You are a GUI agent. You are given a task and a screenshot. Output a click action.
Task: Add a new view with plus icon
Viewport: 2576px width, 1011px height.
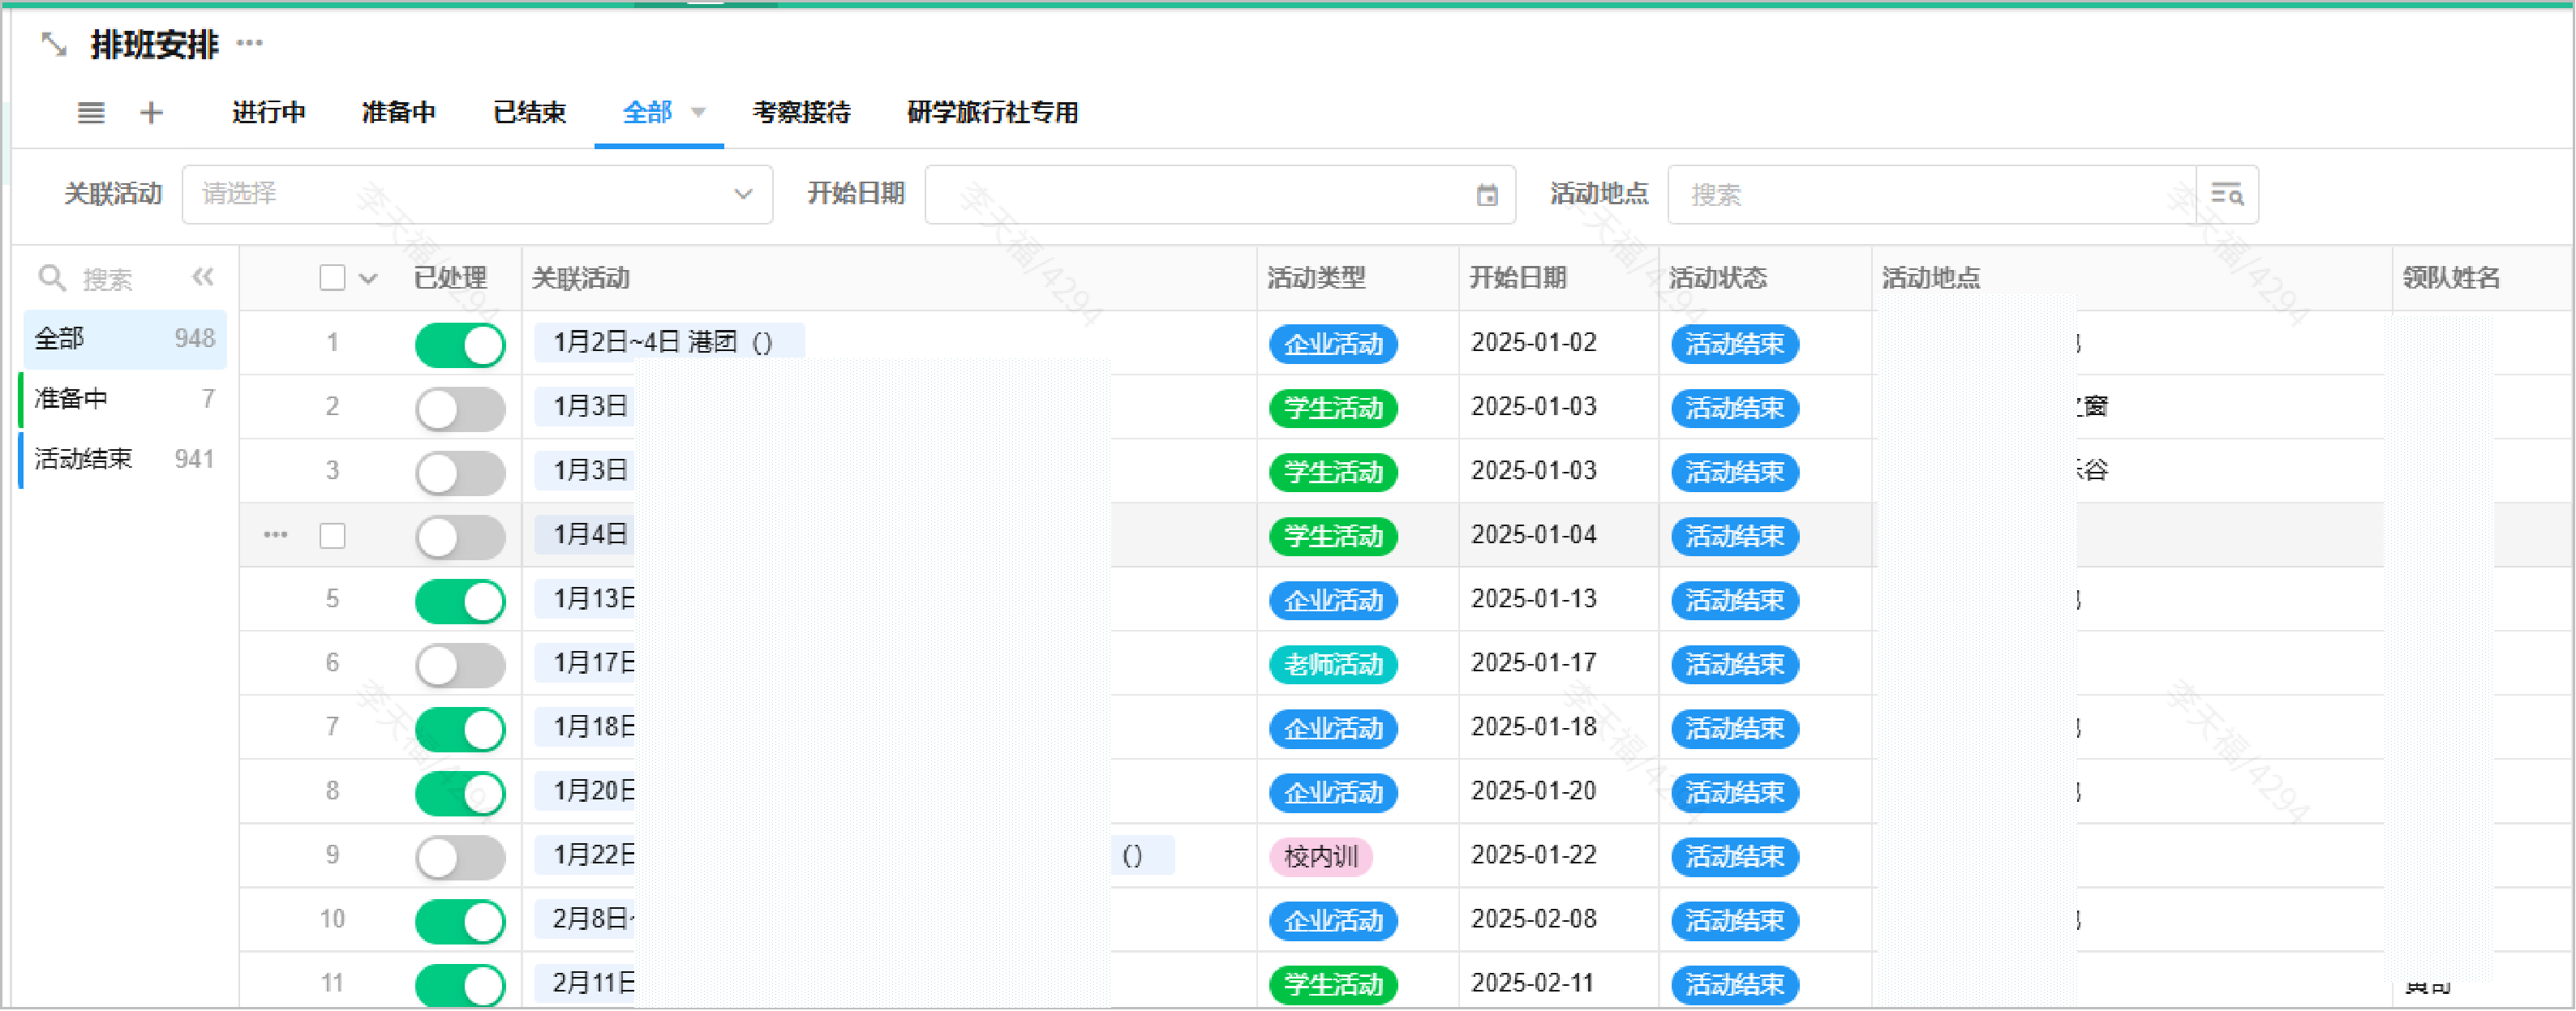(151, 112)
